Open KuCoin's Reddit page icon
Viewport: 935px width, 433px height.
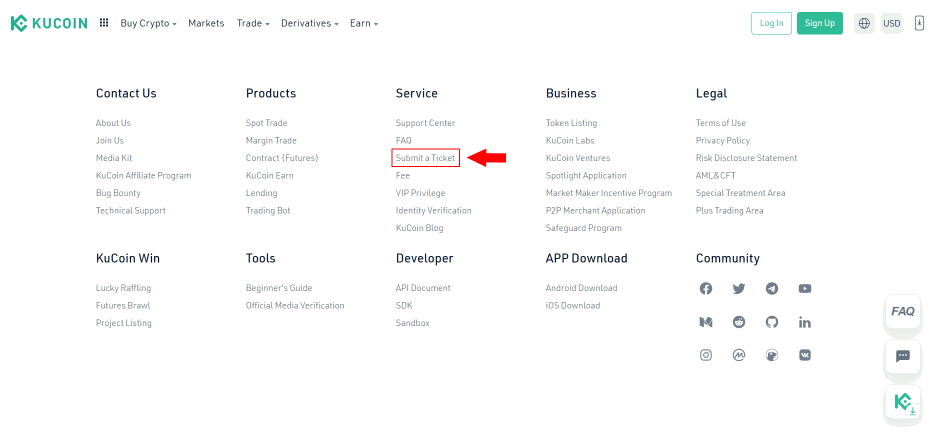(x=739, y=322)
